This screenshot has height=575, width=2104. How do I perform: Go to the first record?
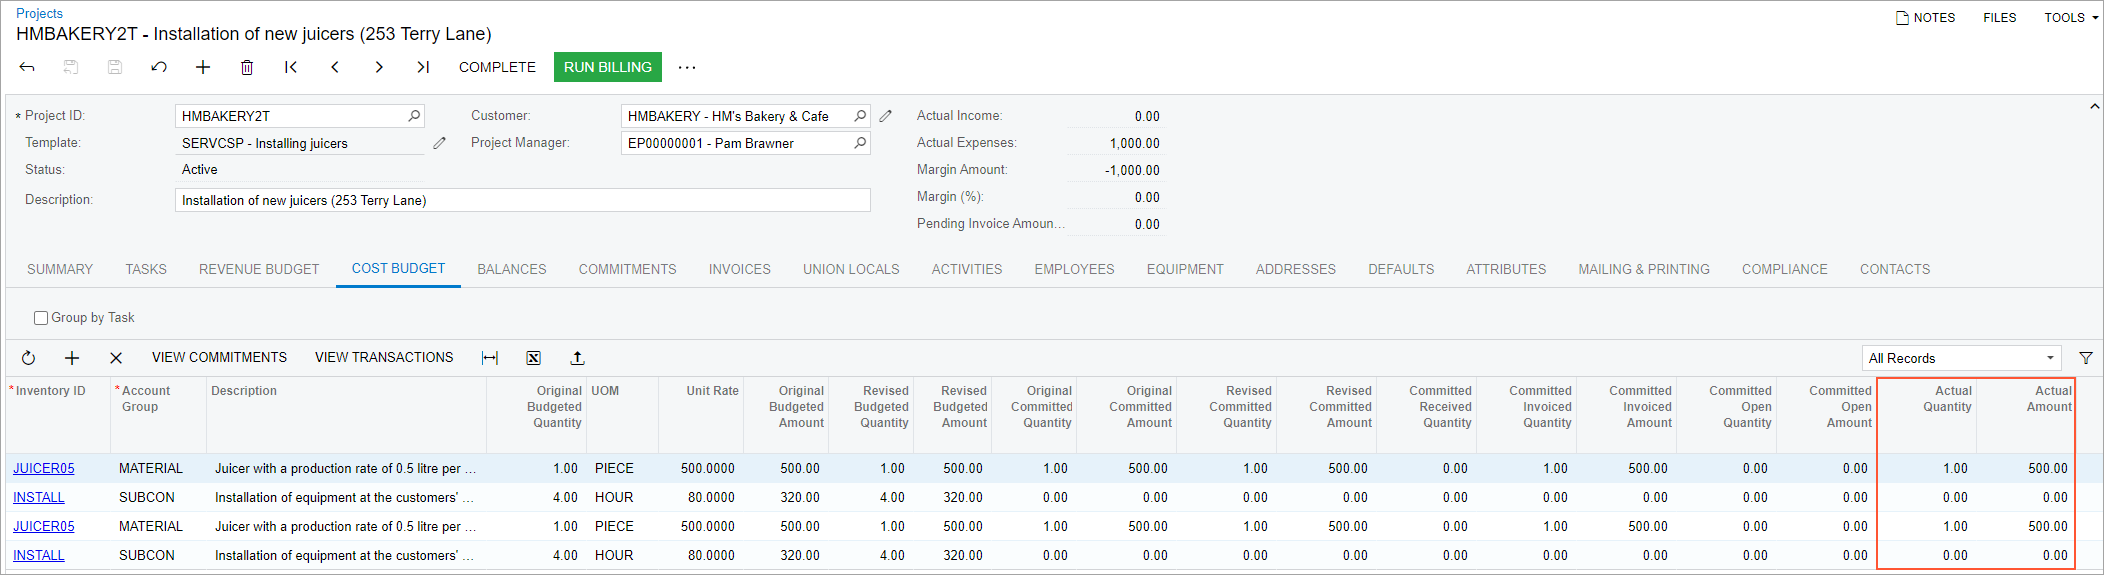(291, 67)
